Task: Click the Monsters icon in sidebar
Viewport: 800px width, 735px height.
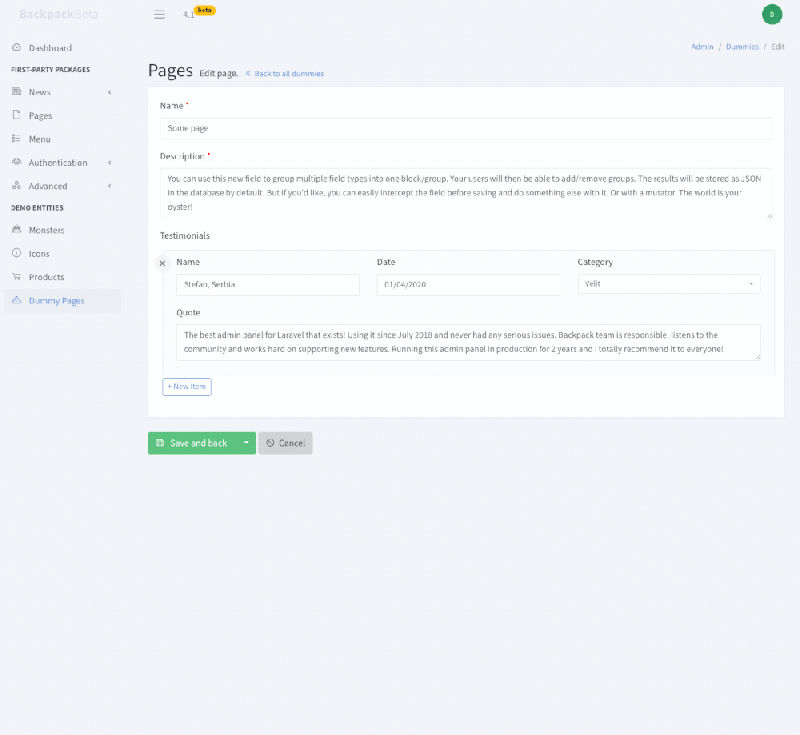Action: (x=15, y=229)
